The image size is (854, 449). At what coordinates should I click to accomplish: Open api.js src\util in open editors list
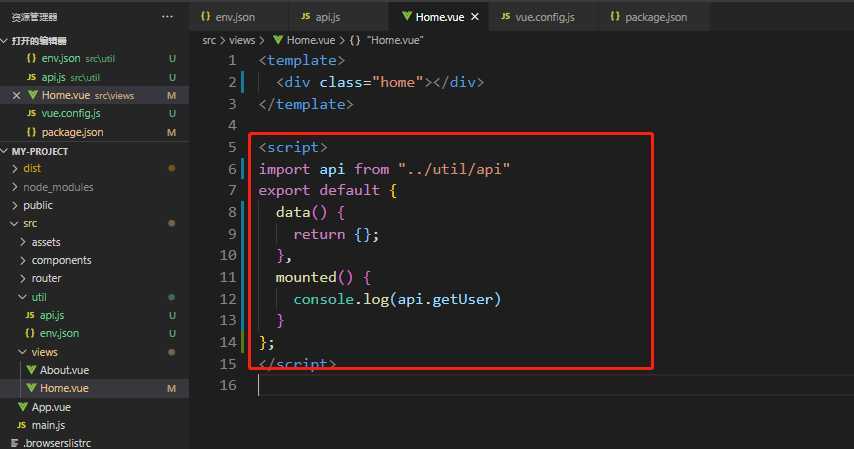[94, 77]
